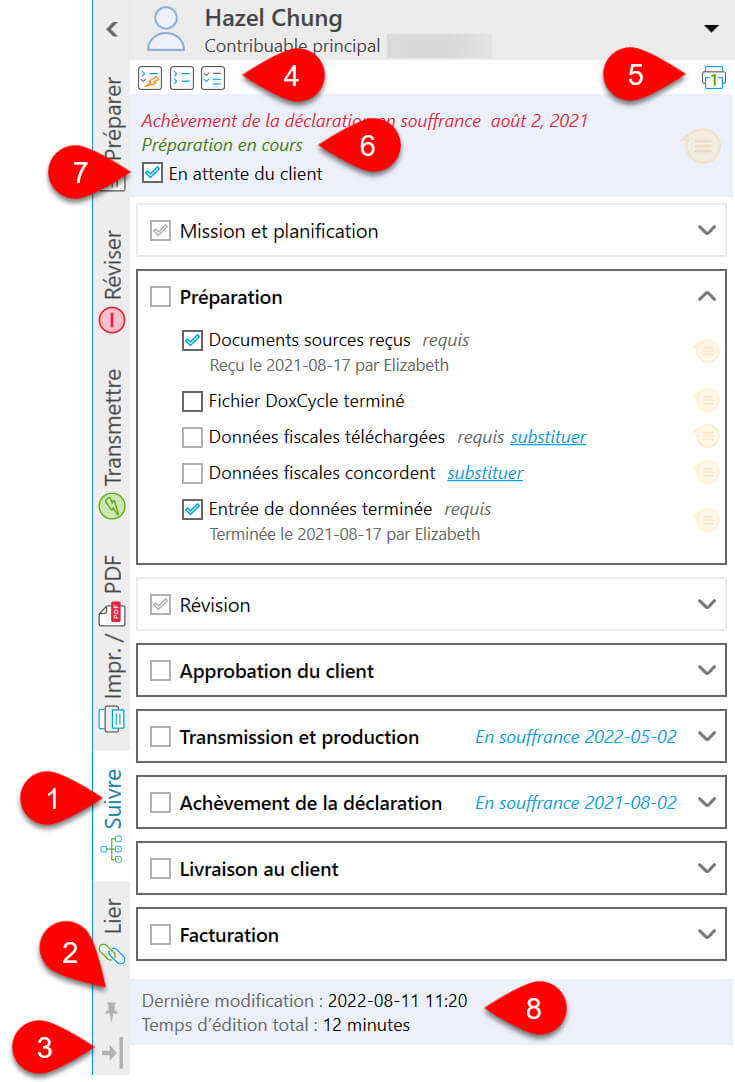The height and width of the screenshot is (1082, 735).
Task: Select the Suivre tab
Action: click(112, 816)
